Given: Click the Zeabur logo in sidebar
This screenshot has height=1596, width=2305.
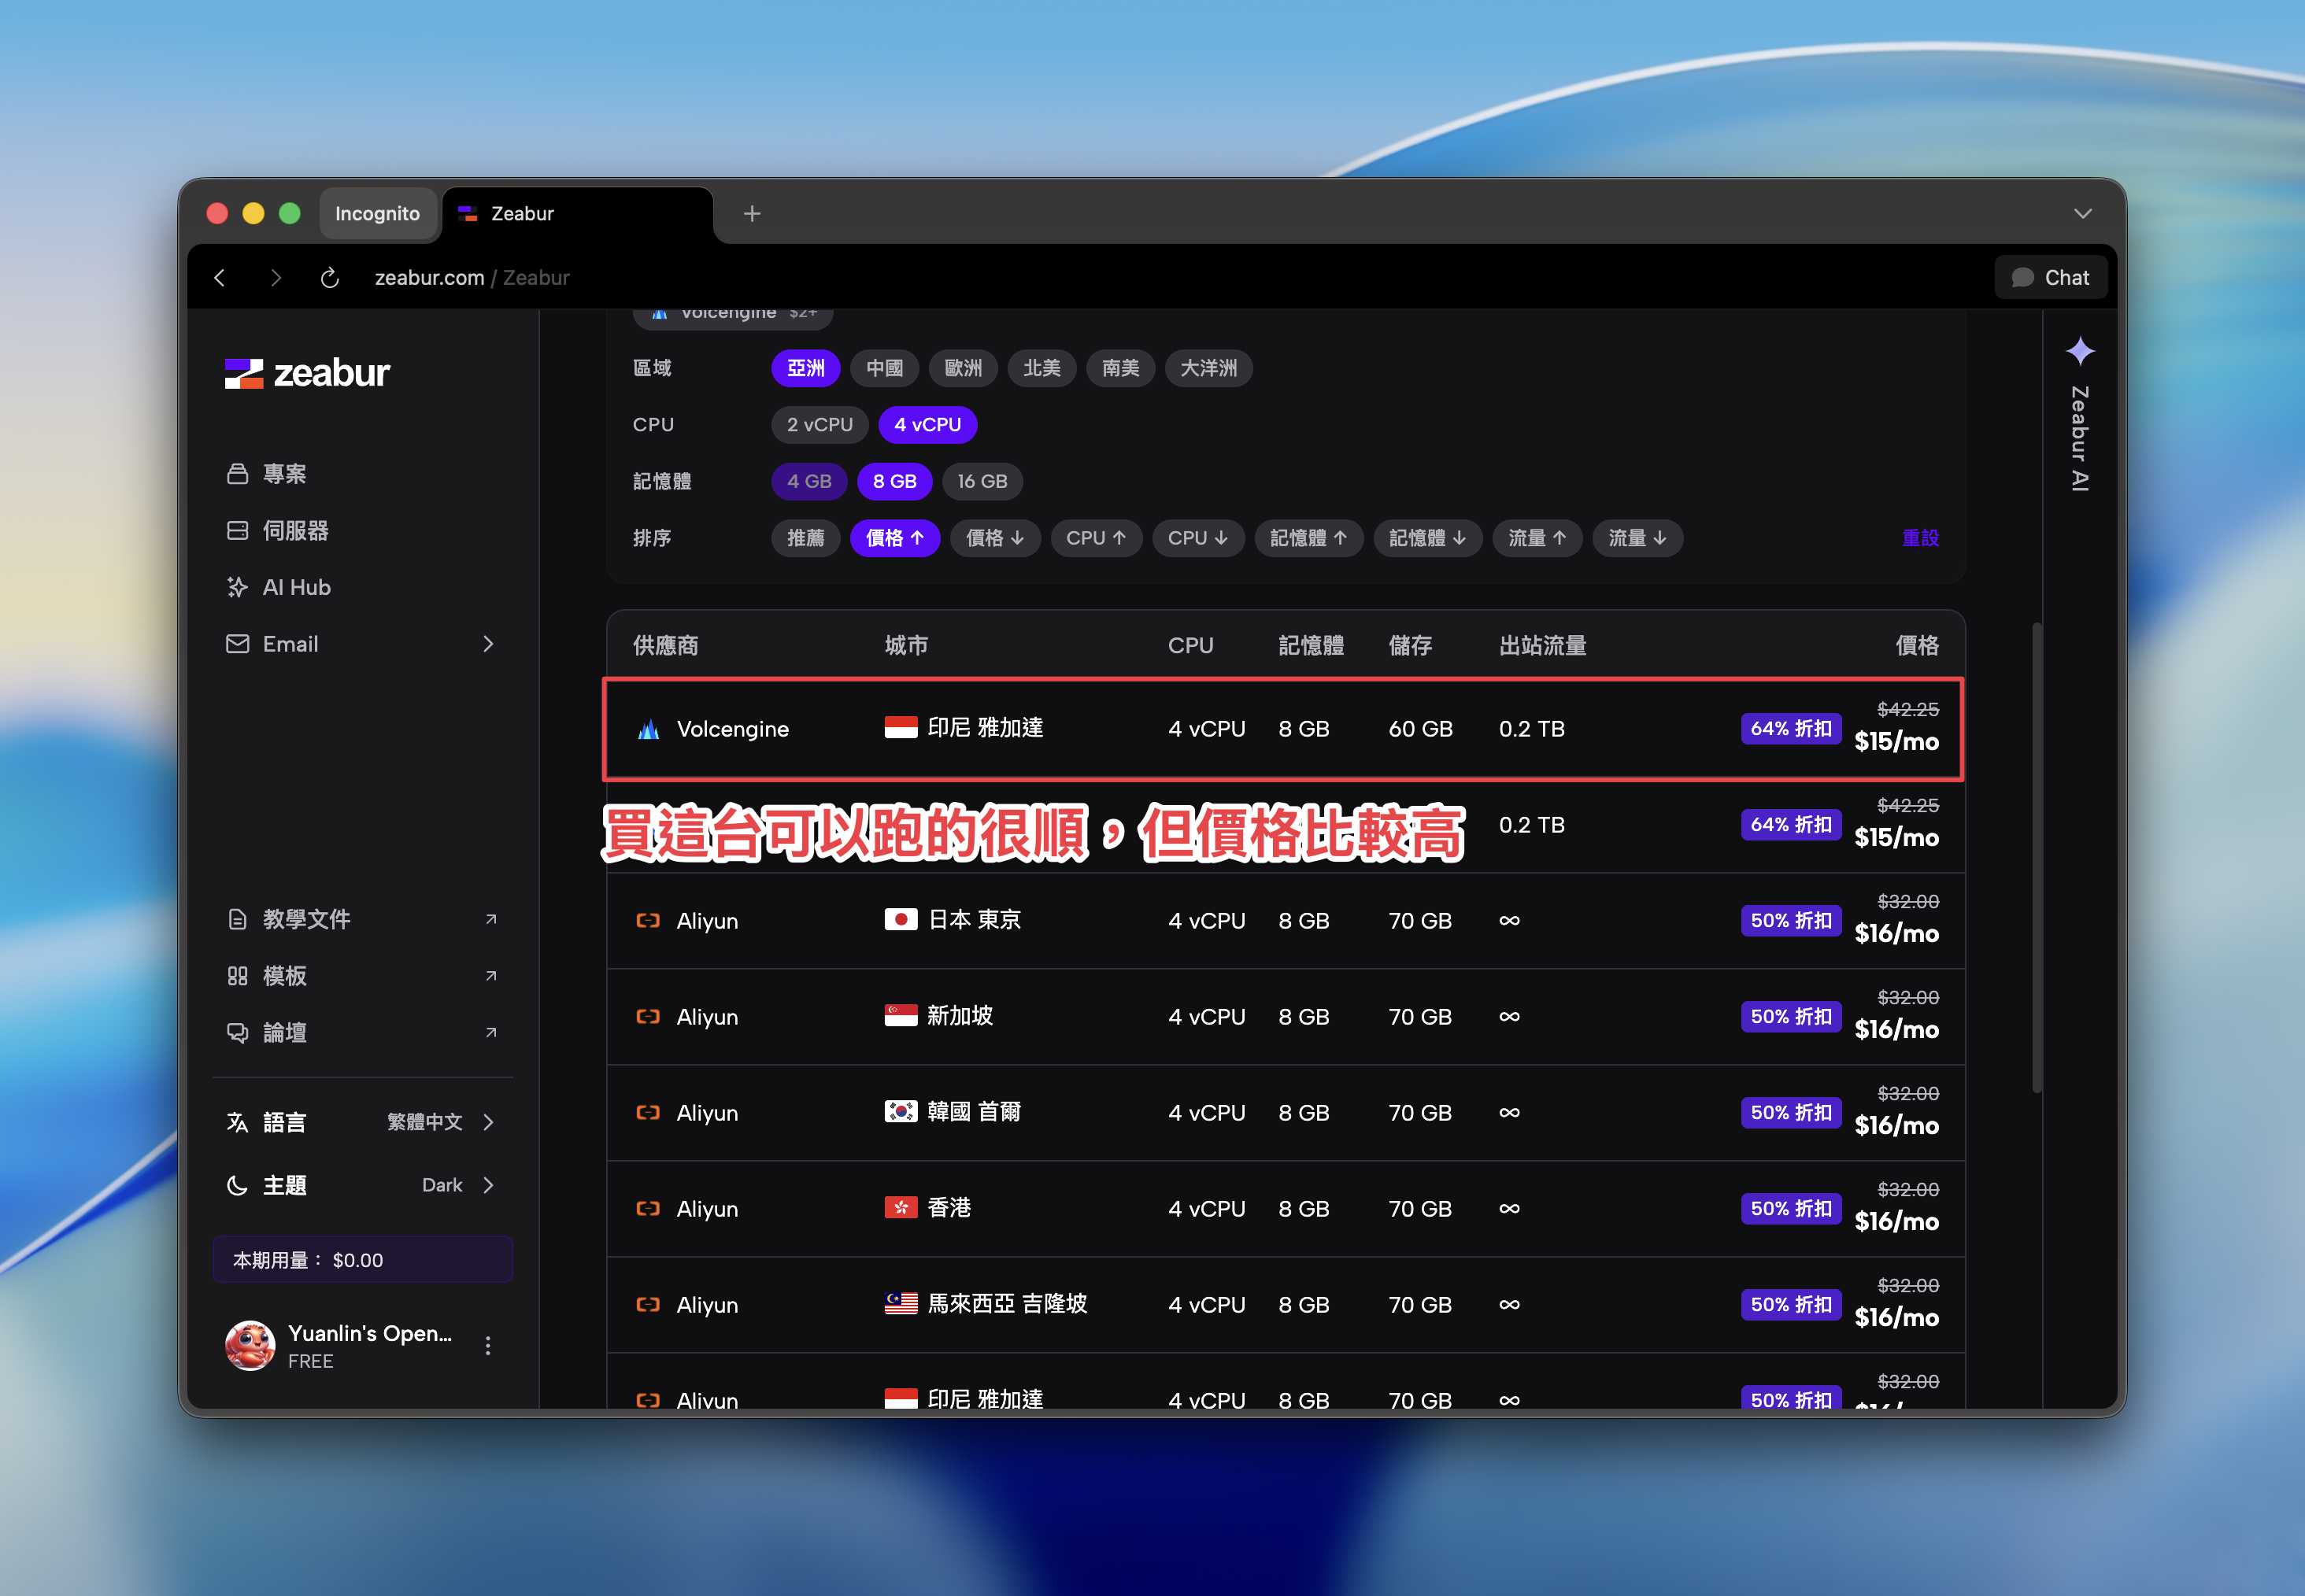Looking at the screenshot, I should pos(306,373).
